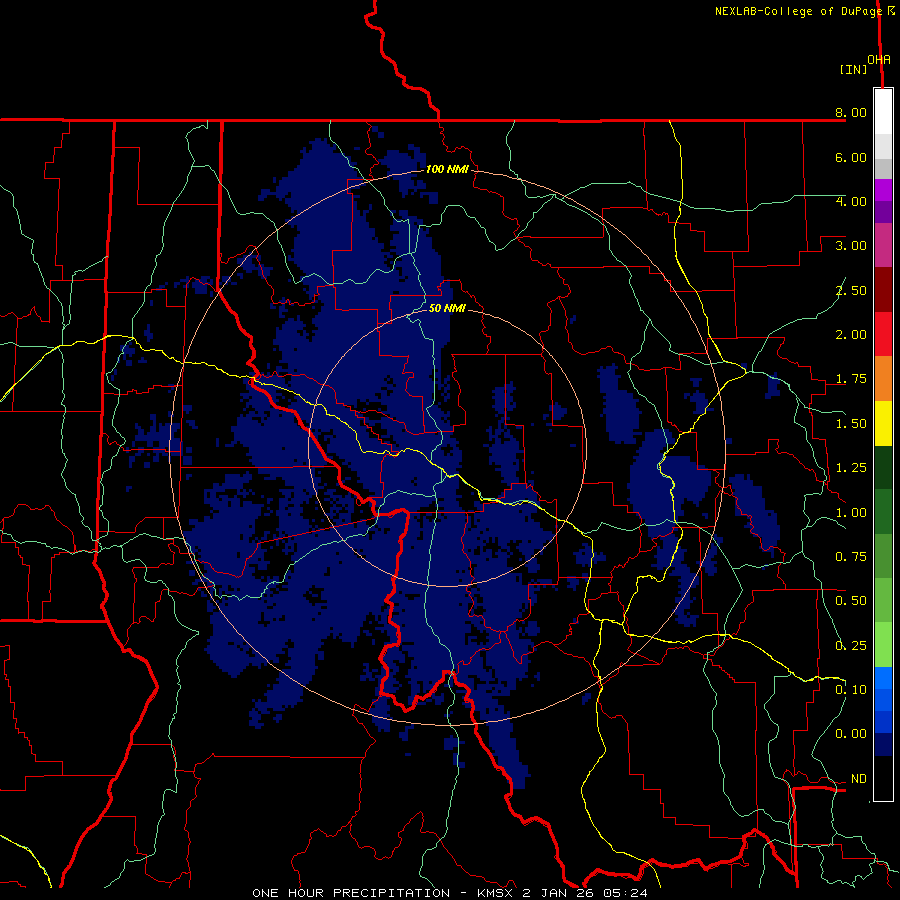Click the 0.10 scale value
The height and width of the screenshot is (900, 900).
pos(851,690)
